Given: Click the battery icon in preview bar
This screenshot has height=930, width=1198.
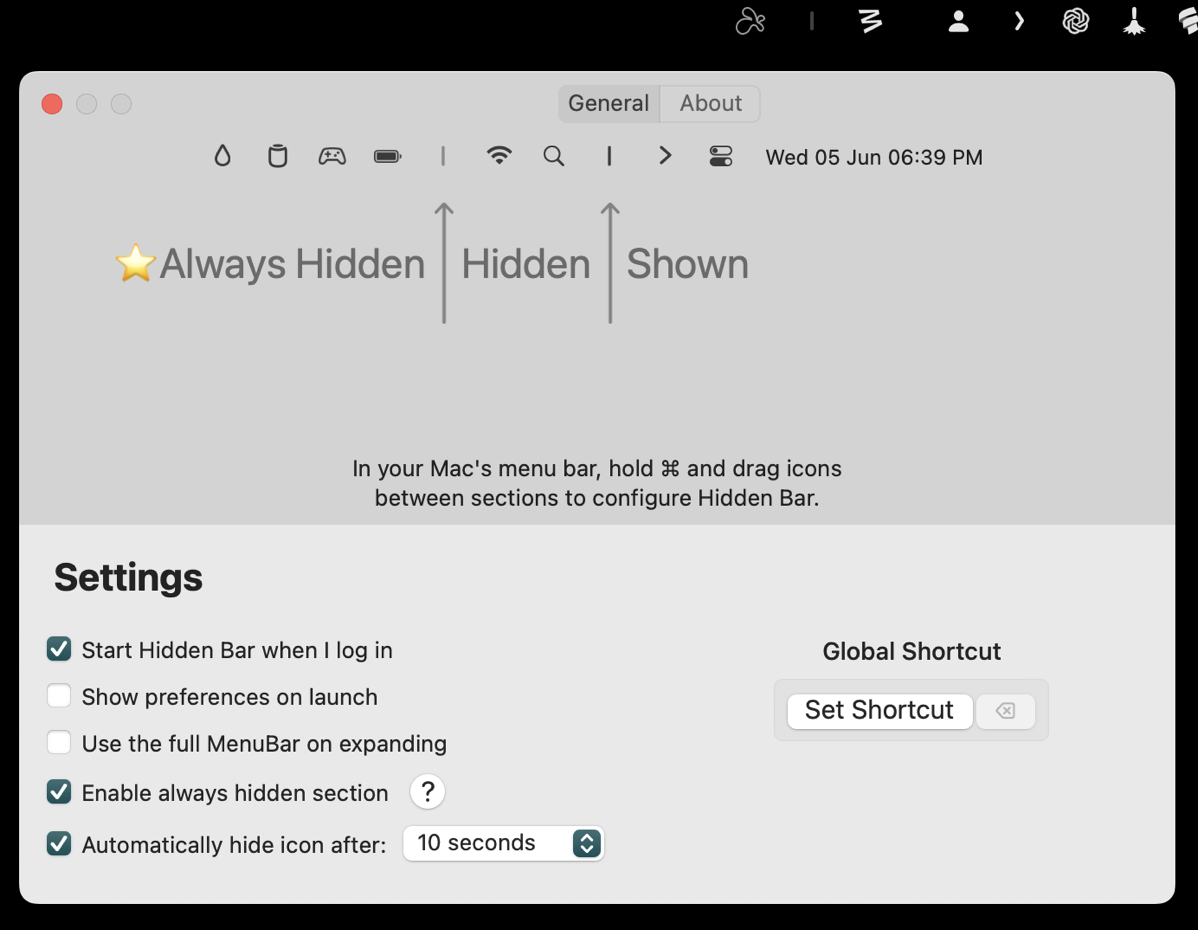Looking at the screenshot, I should (387, 156).
